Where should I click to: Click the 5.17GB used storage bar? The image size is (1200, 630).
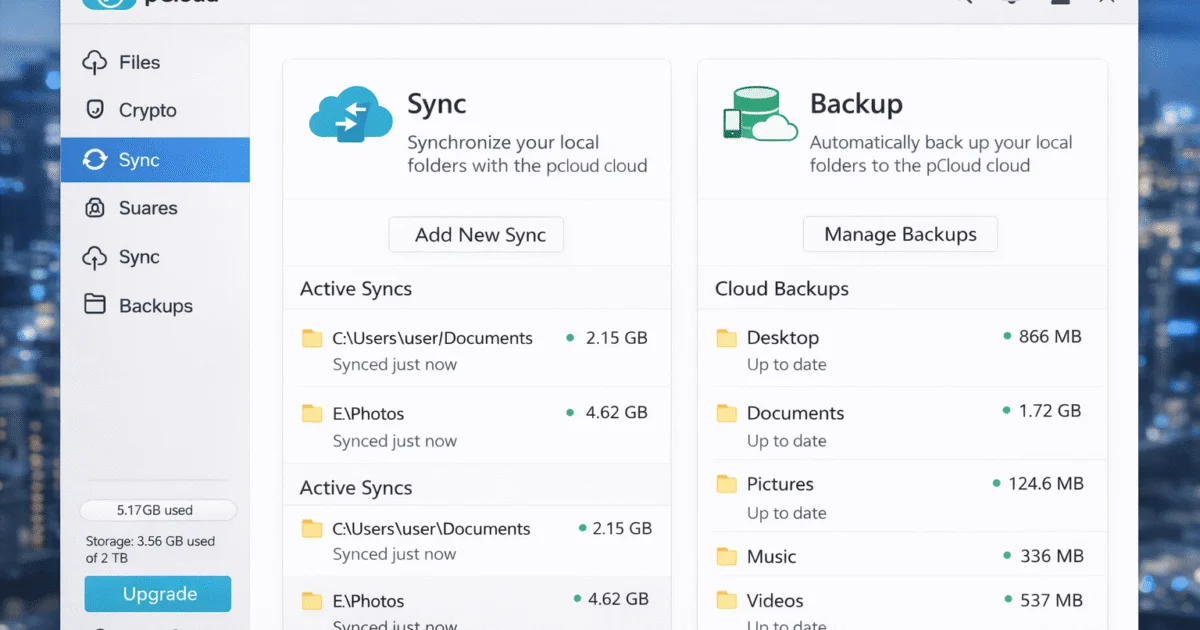pyautogui.click(x=158, y=510)
